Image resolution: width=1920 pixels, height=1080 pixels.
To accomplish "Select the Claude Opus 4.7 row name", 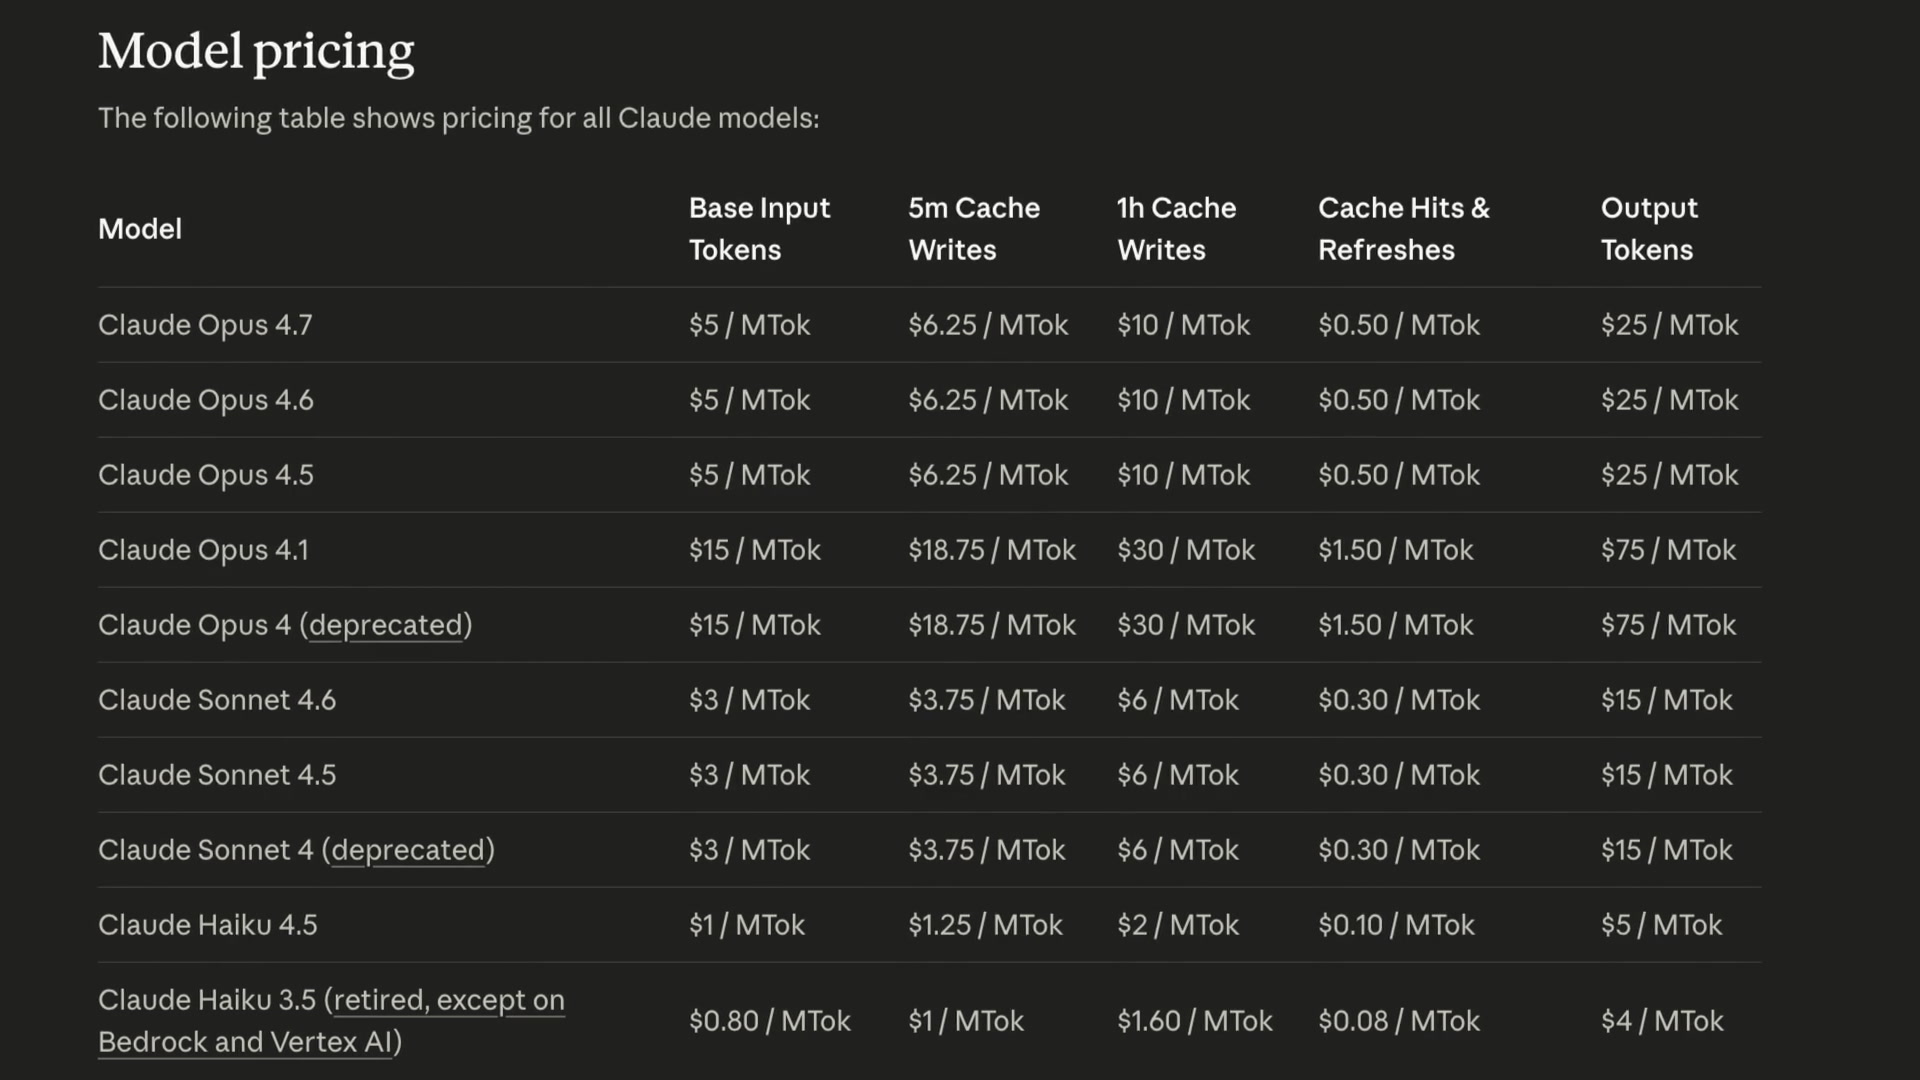I will tap(205, 325).
